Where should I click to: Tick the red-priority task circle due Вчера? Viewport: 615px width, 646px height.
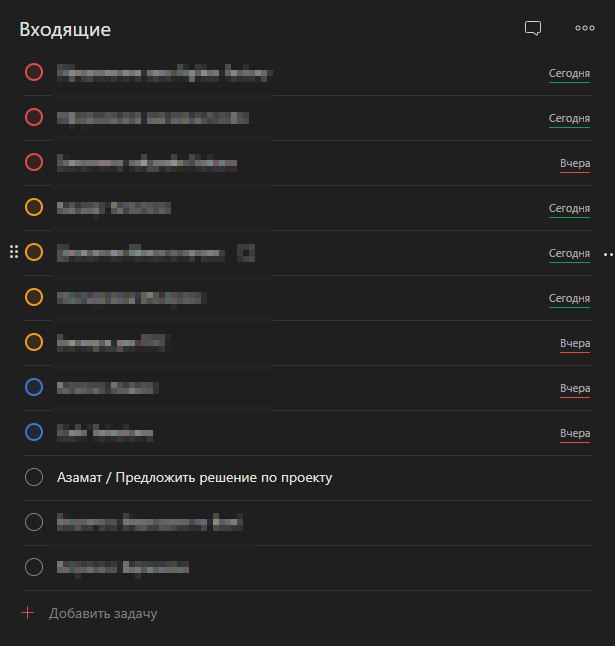[x=34, y=162]
